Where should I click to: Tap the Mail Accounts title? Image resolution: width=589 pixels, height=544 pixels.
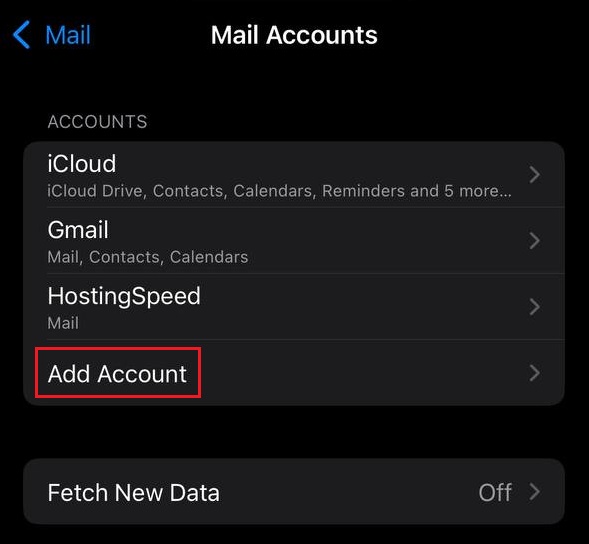click(x=294, y=35)
